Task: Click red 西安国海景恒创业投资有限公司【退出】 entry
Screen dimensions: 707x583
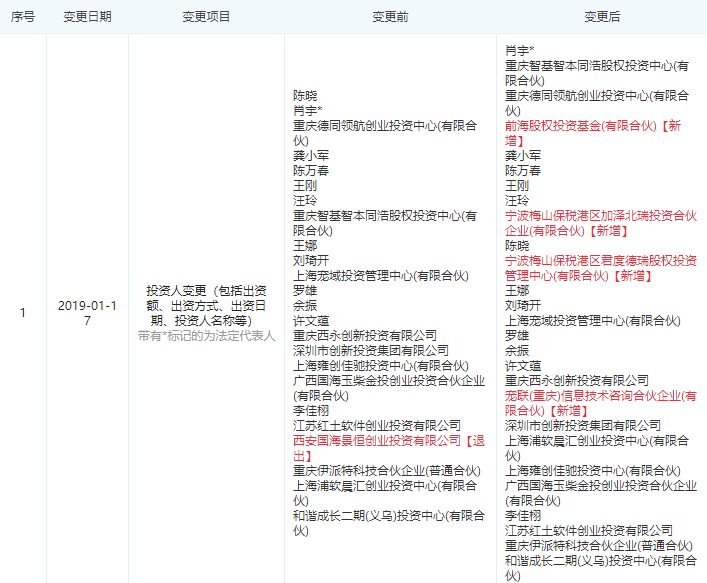Action: 389,448
